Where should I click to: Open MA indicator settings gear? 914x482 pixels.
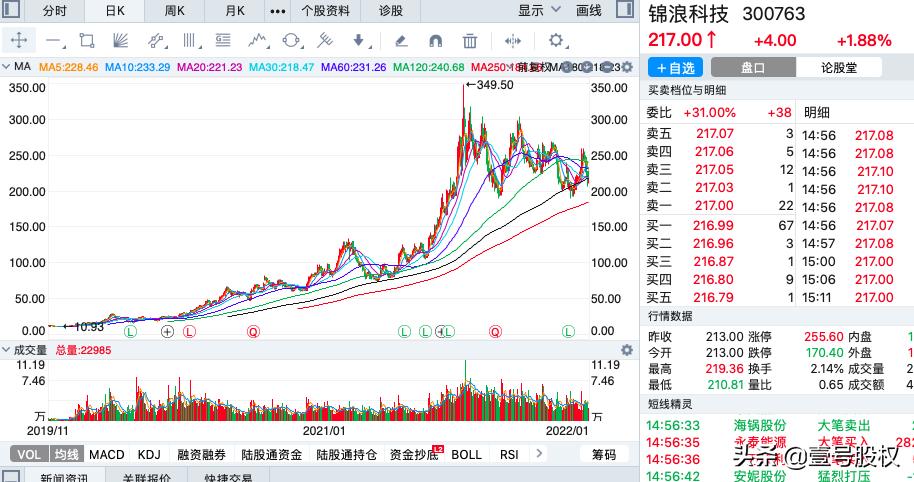(x=627, y=67)
